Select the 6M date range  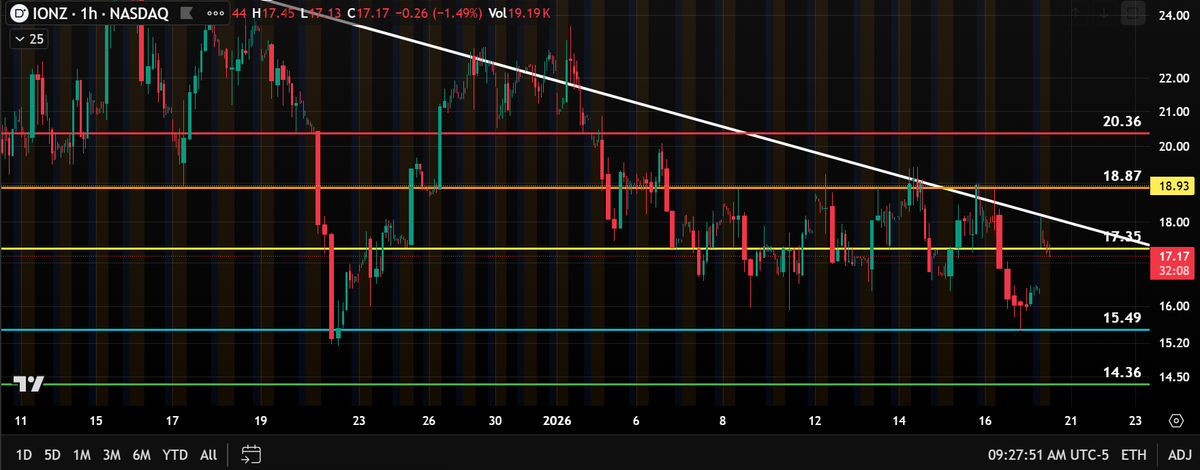coord(141,454)
